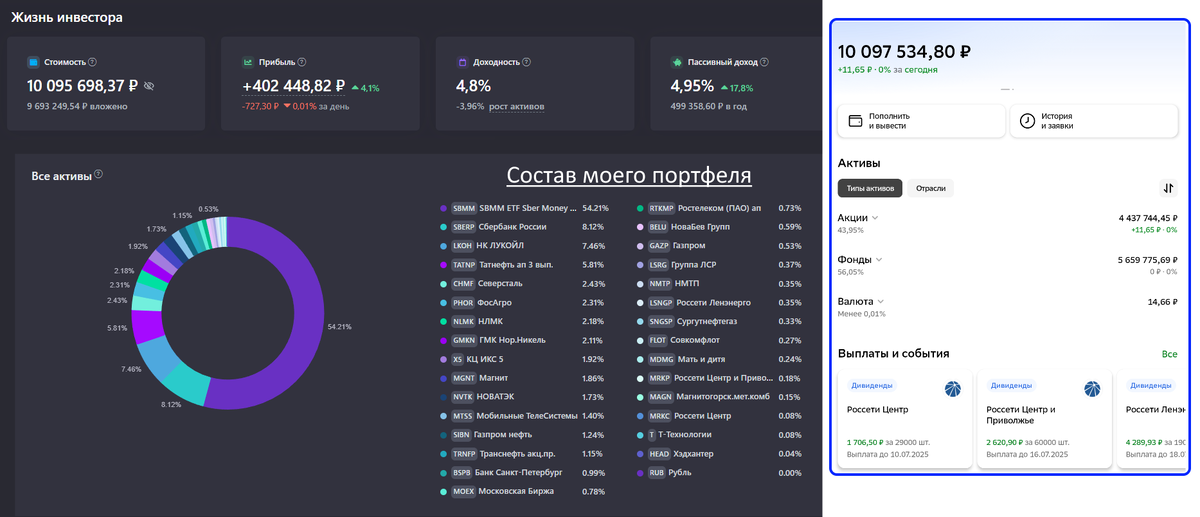Click the RUB ticker badge

pyautogui.click(x=657, y=472)
